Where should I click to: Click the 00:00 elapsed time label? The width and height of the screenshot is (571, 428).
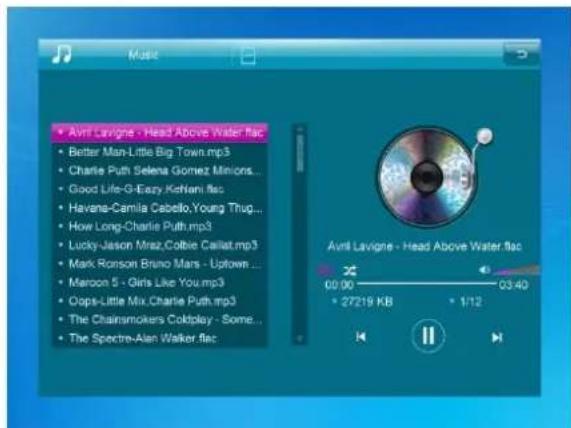(x=339, y=285)
